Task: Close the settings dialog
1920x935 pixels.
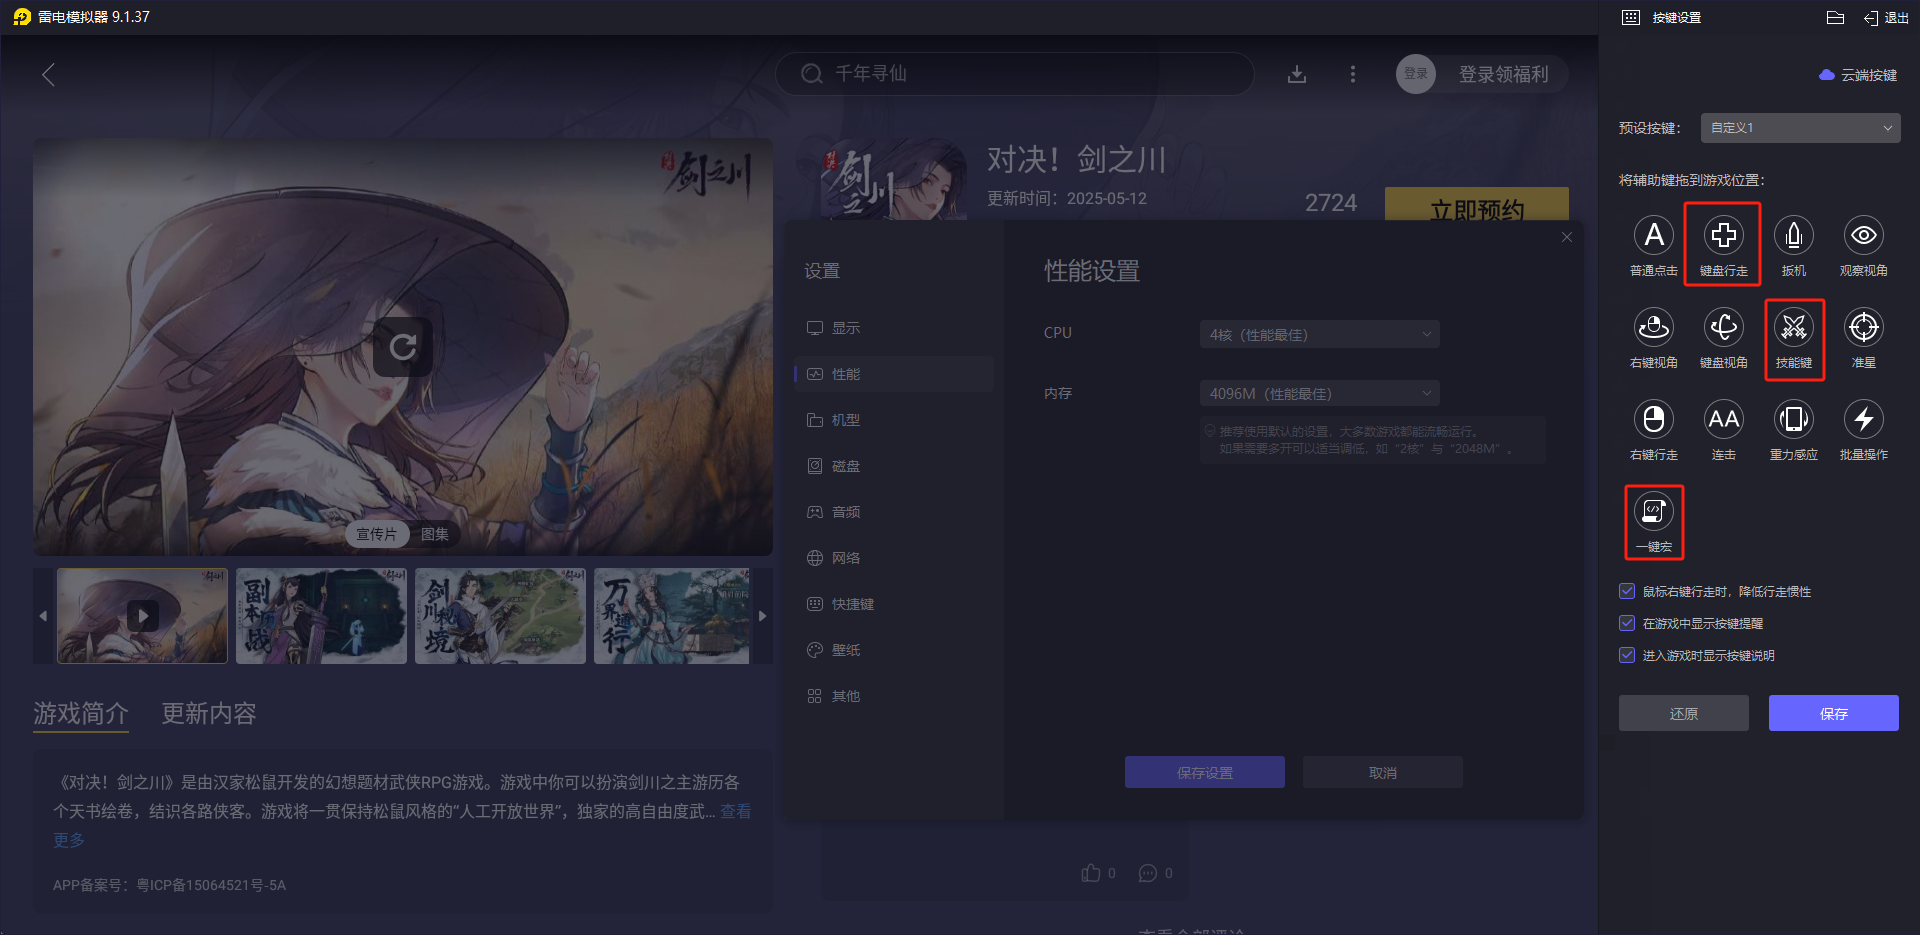Action: 1567,237
